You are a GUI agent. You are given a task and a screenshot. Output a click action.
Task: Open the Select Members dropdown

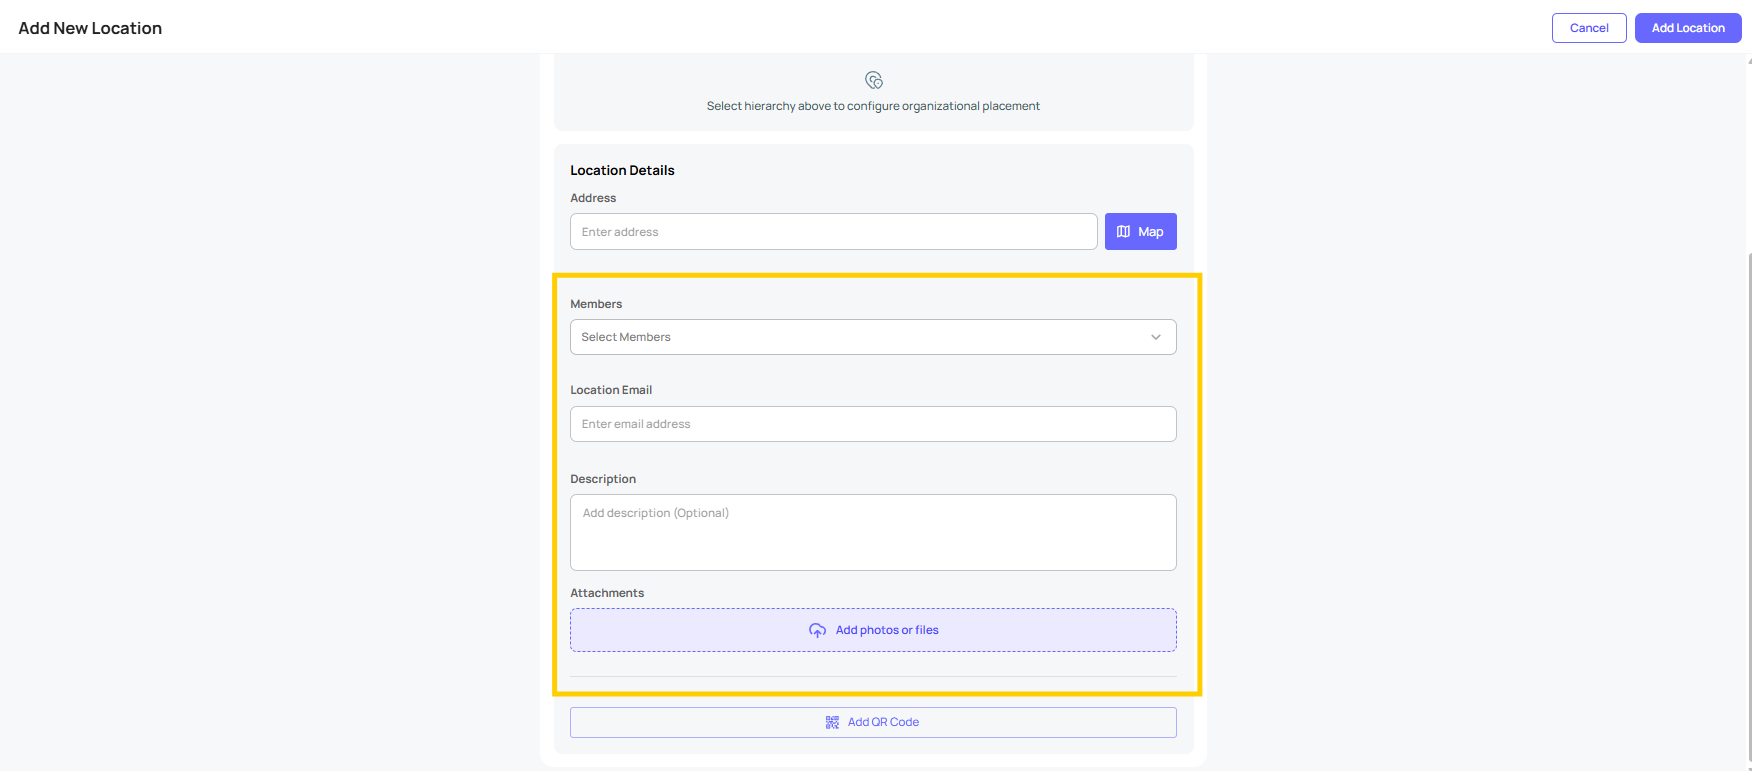(860, 337)
